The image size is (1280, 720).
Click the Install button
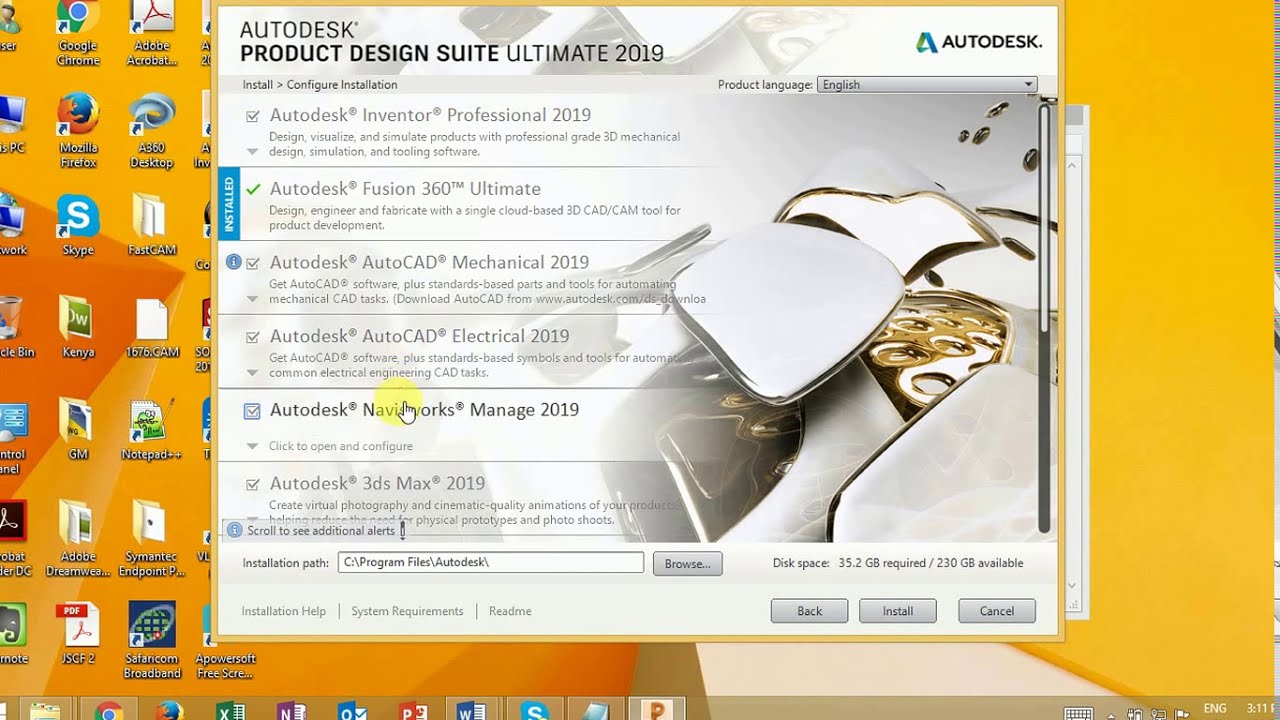pyautogui.click(x=897, y=611)
